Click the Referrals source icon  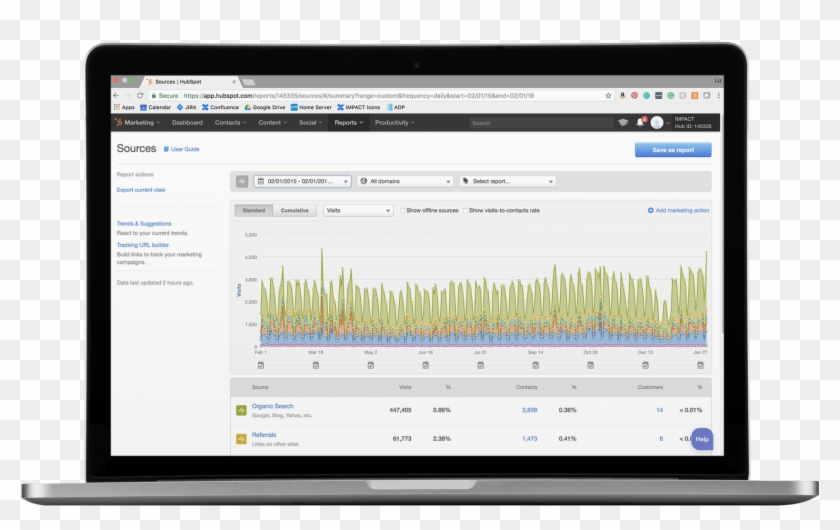point(241,438)
